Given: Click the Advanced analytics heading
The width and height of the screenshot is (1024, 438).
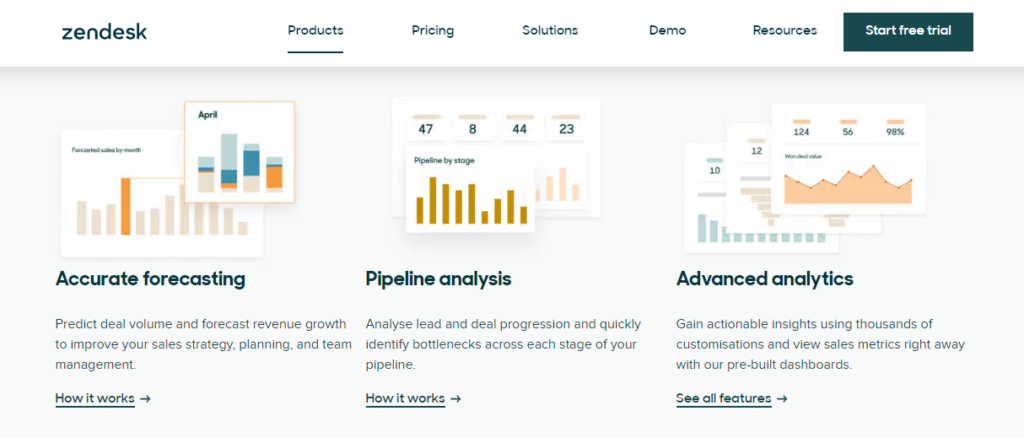Looking at the screenshot, I should click(764, 279).
